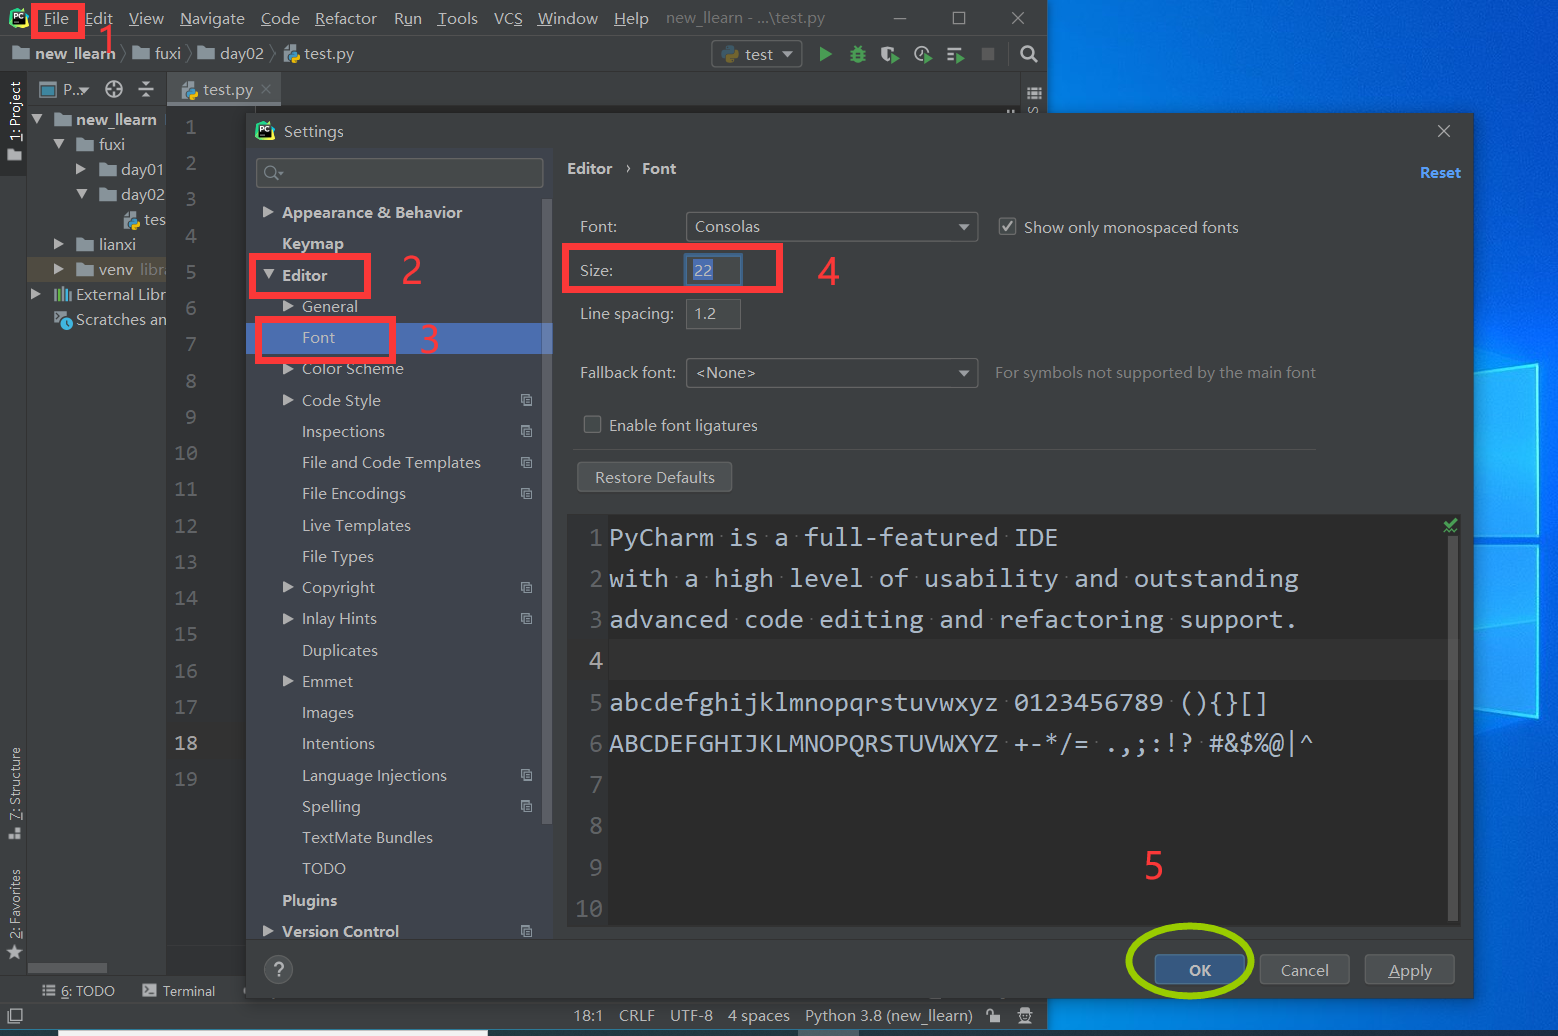This screenshot has height=1036, width=1558.
Task: Expand the lianxi folder
Action: [59, 244]
